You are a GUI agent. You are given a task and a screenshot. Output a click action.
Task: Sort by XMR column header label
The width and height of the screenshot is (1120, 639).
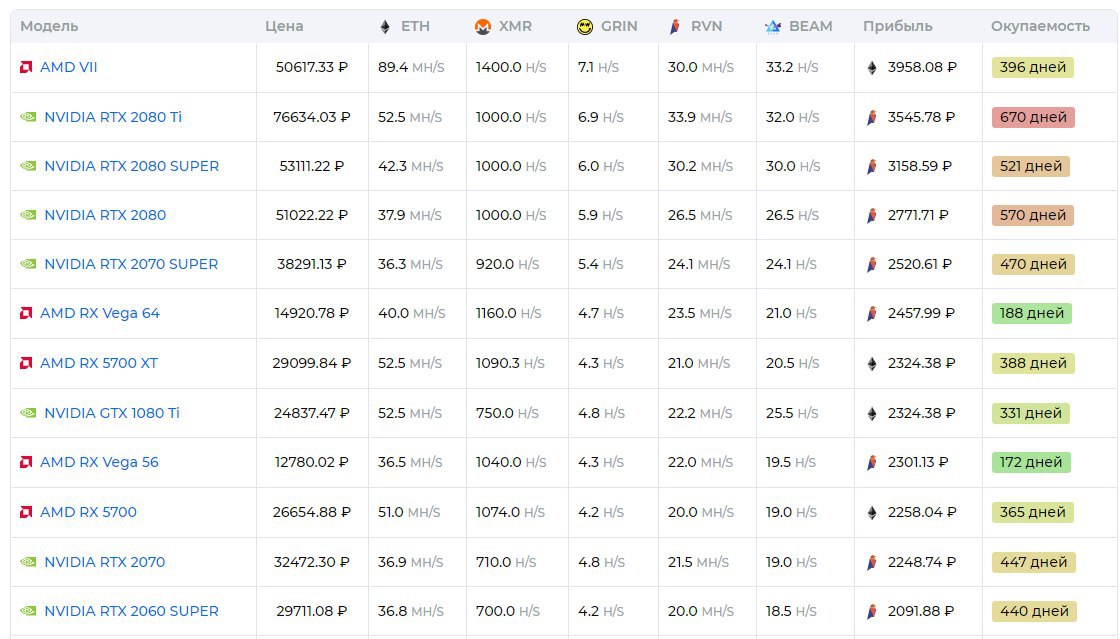coord(515,26)
